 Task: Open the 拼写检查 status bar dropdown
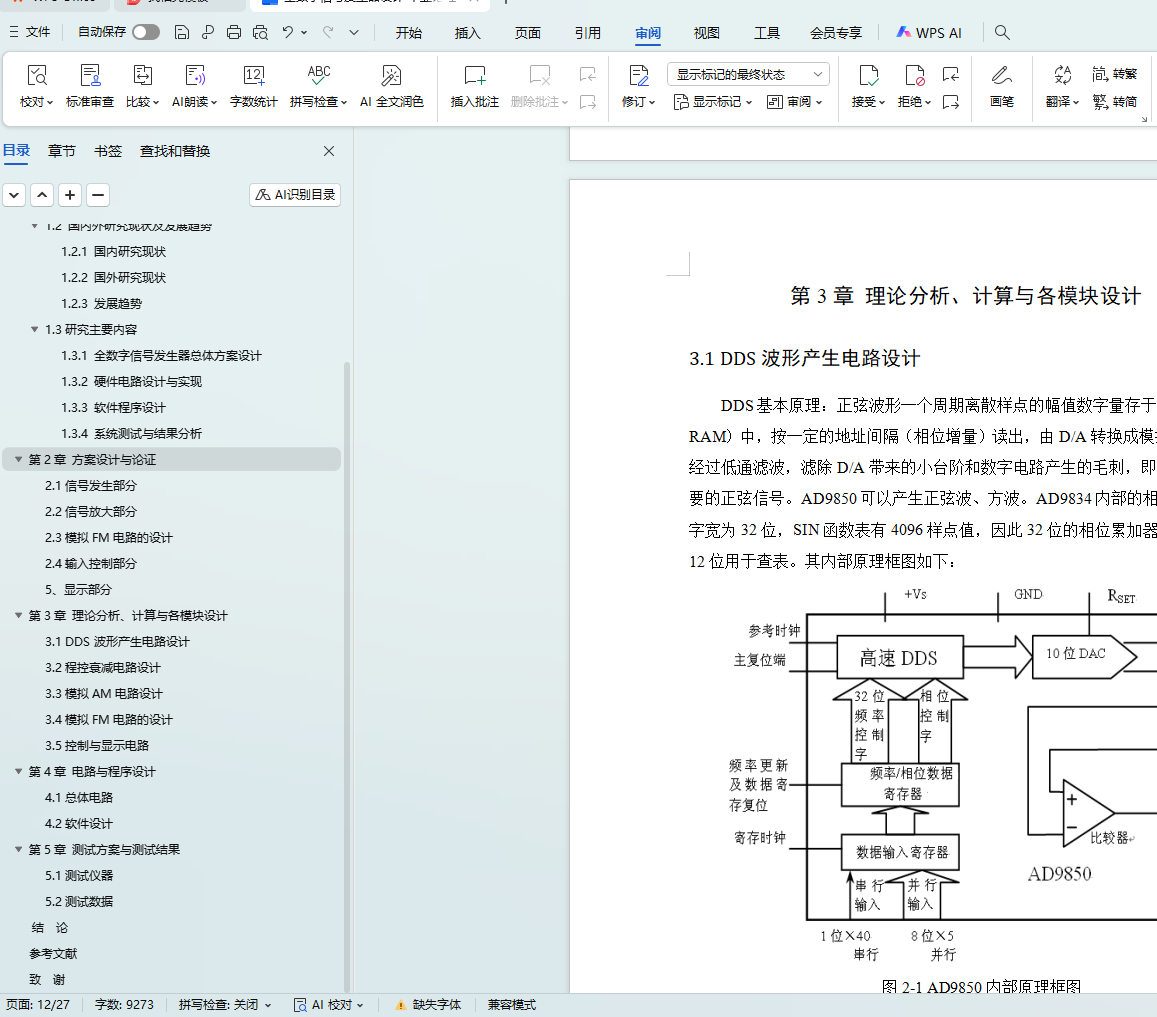pyautogui.click(x=225, y=1005)
